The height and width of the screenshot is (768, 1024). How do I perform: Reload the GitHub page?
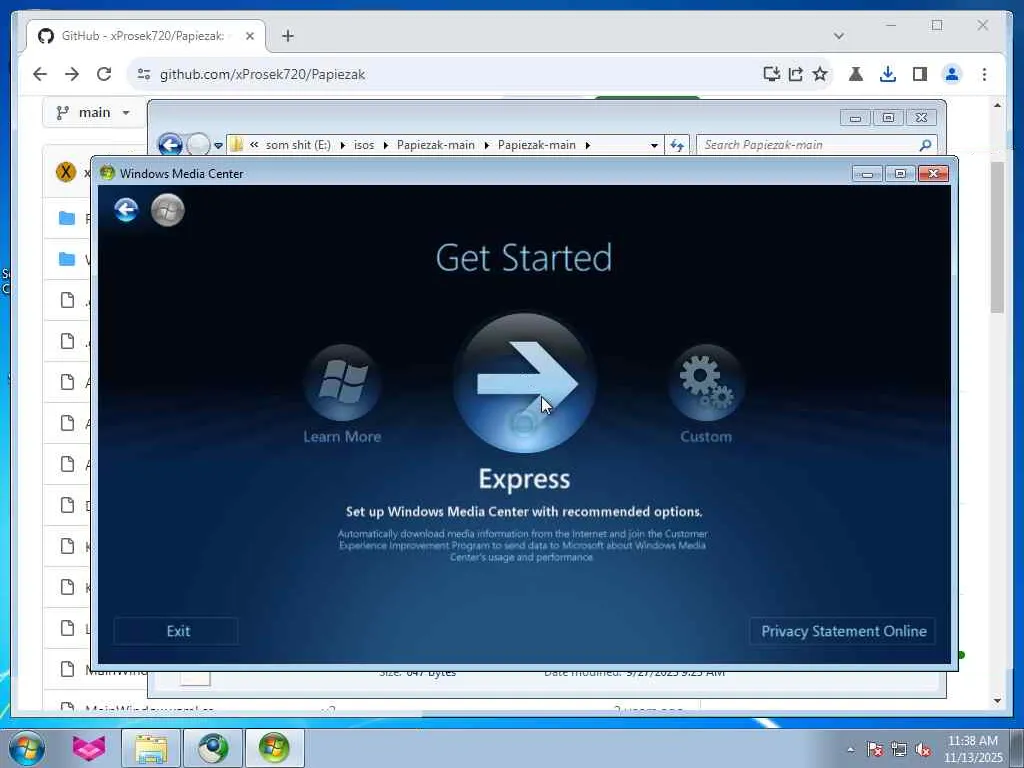tap(104, 74)
